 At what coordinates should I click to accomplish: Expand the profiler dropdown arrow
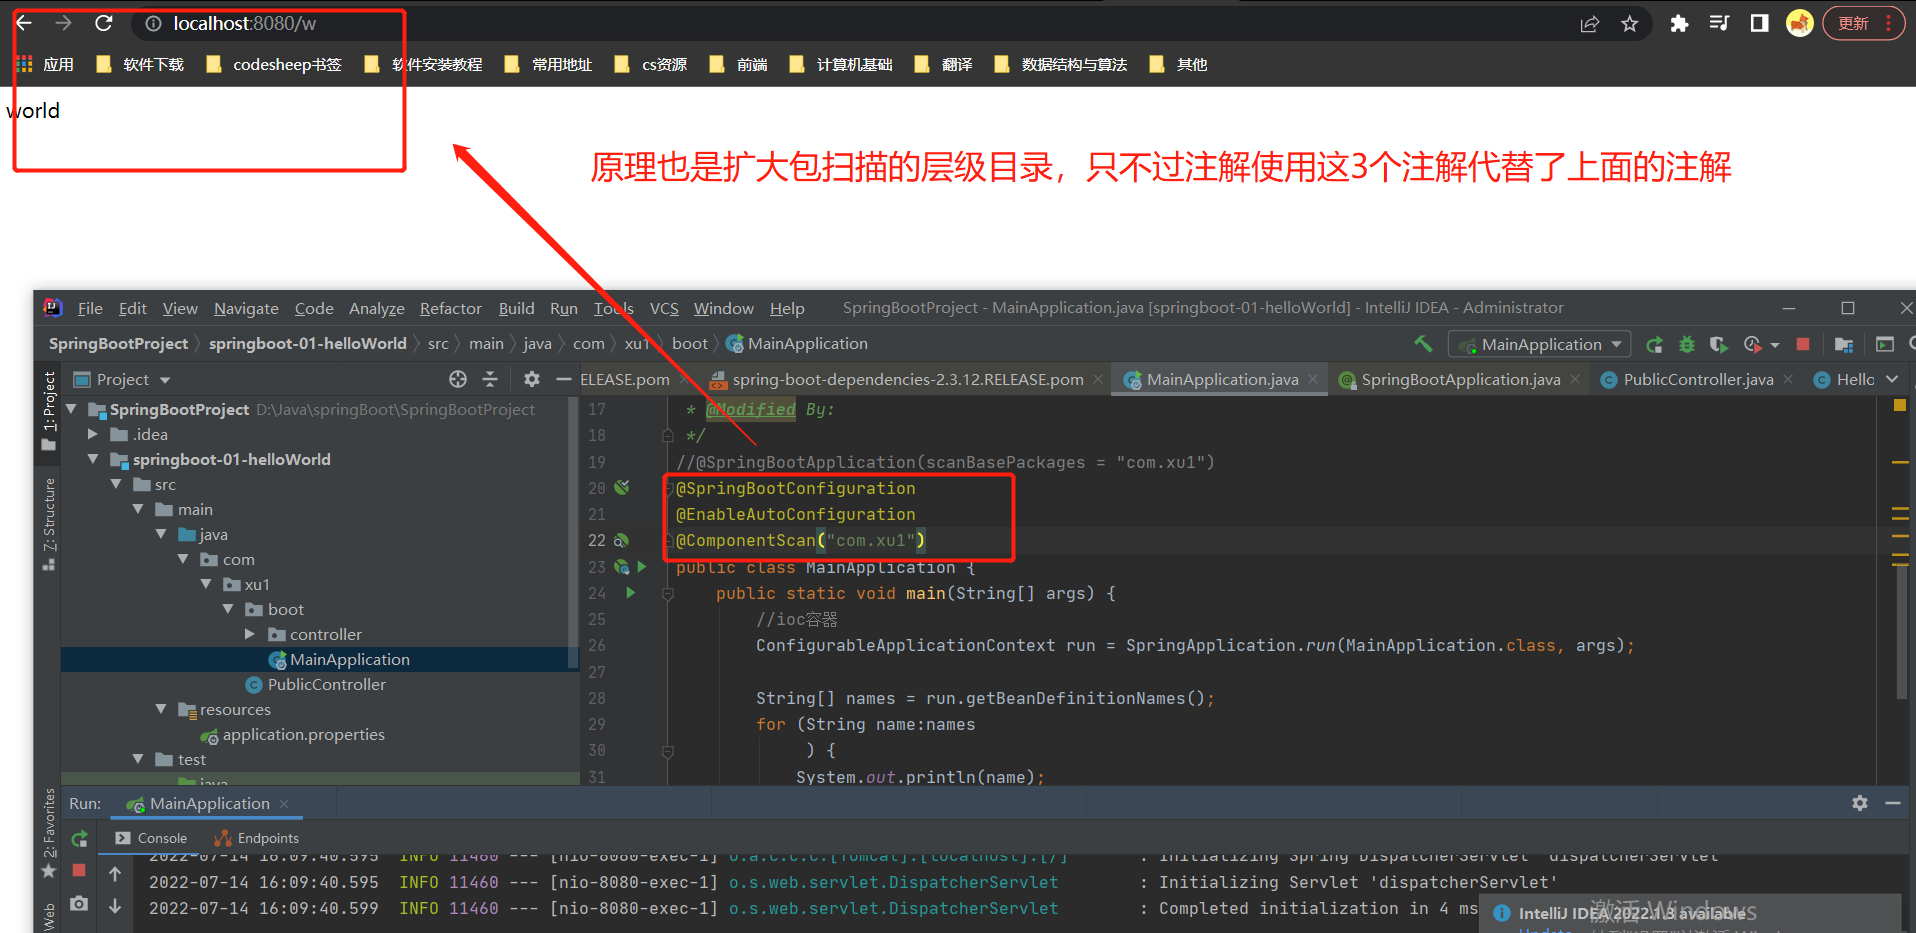pos(1775,345)
